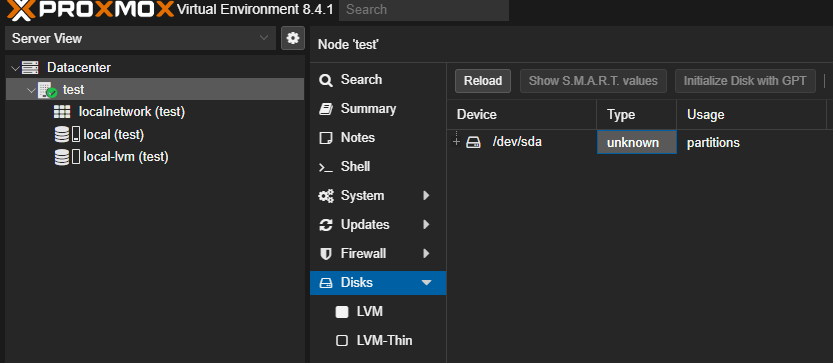Select the Datacenter tree label
This screenshot has height=363, width=833.
click(x=79, y=68)
